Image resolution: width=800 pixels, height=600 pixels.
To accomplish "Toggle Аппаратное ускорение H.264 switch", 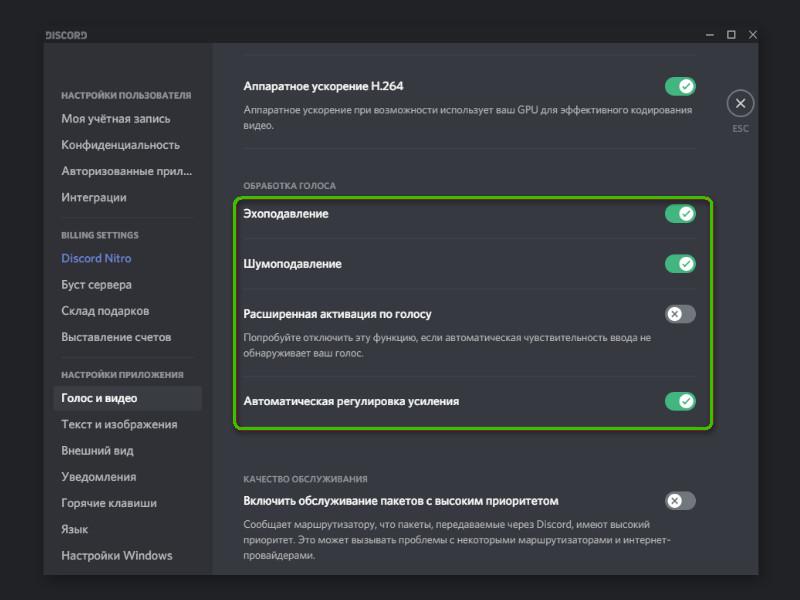I will pyautogui.click(x=680, y=86).
